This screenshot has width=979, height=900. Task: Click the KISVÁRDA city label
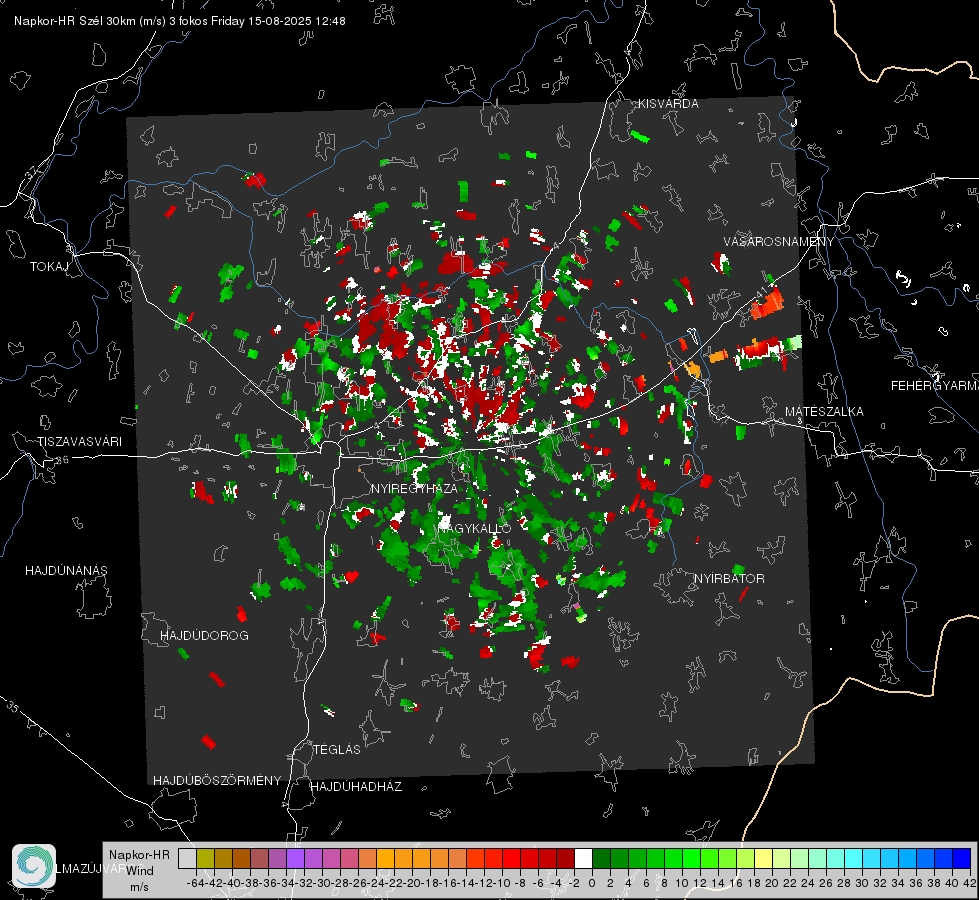[x=668, y=104]
